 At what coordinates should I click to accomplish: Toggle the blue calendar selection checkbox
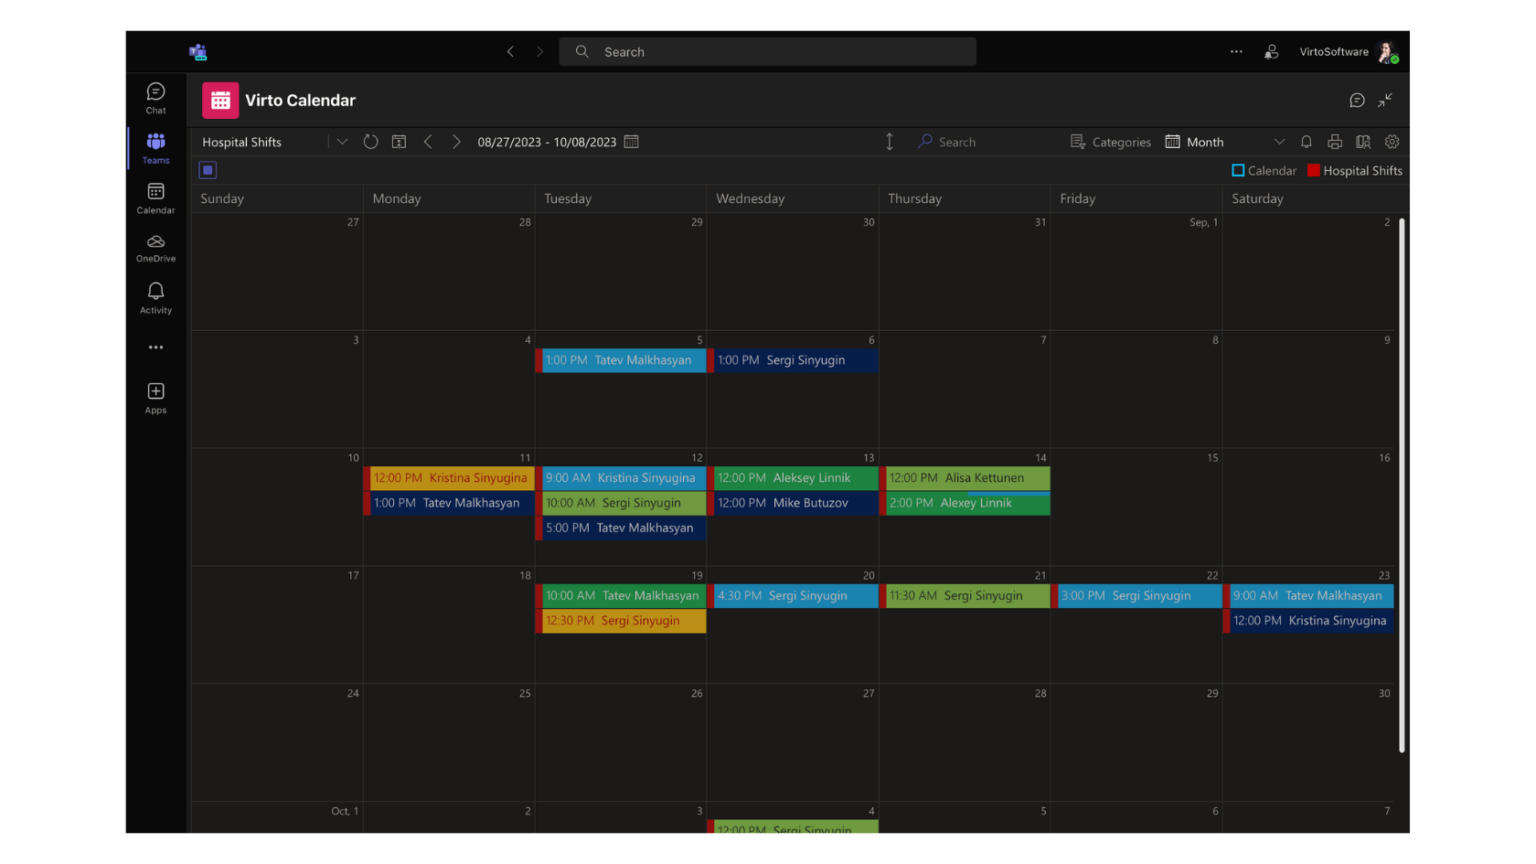tap(207, 170)
